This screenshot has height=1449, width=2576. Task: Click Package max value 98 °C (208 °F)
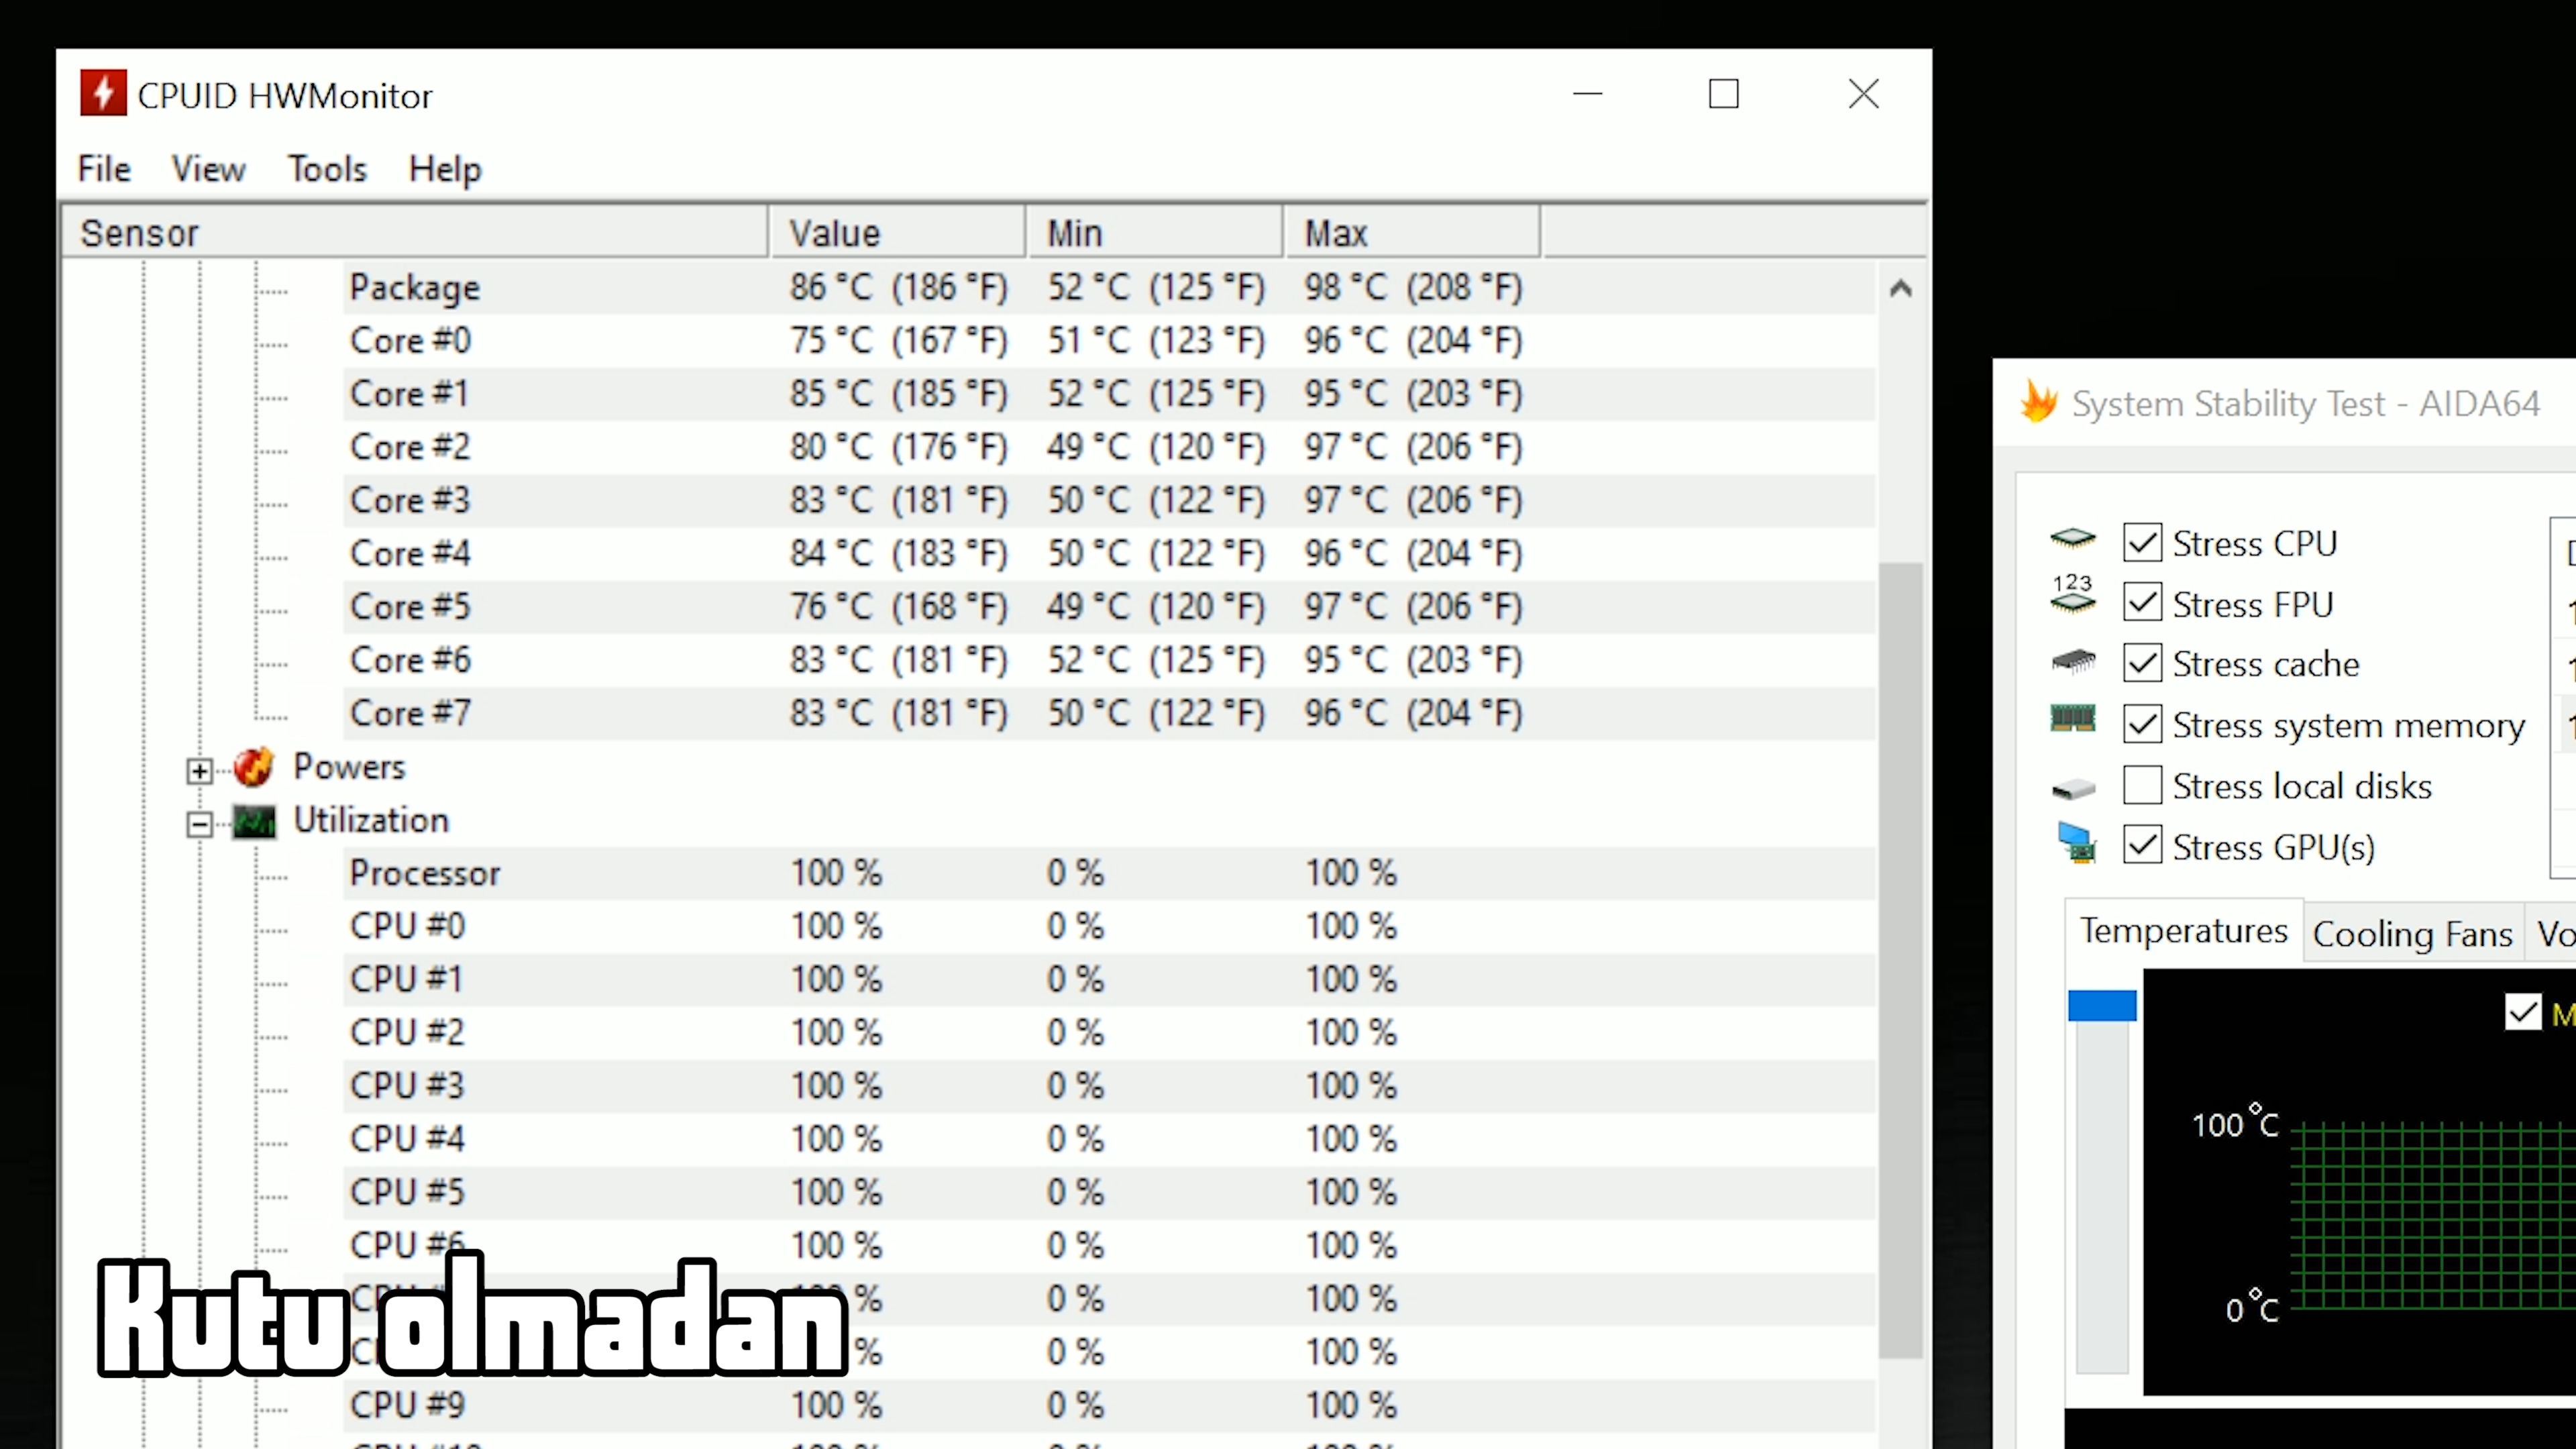click(x=1413, y=288)
